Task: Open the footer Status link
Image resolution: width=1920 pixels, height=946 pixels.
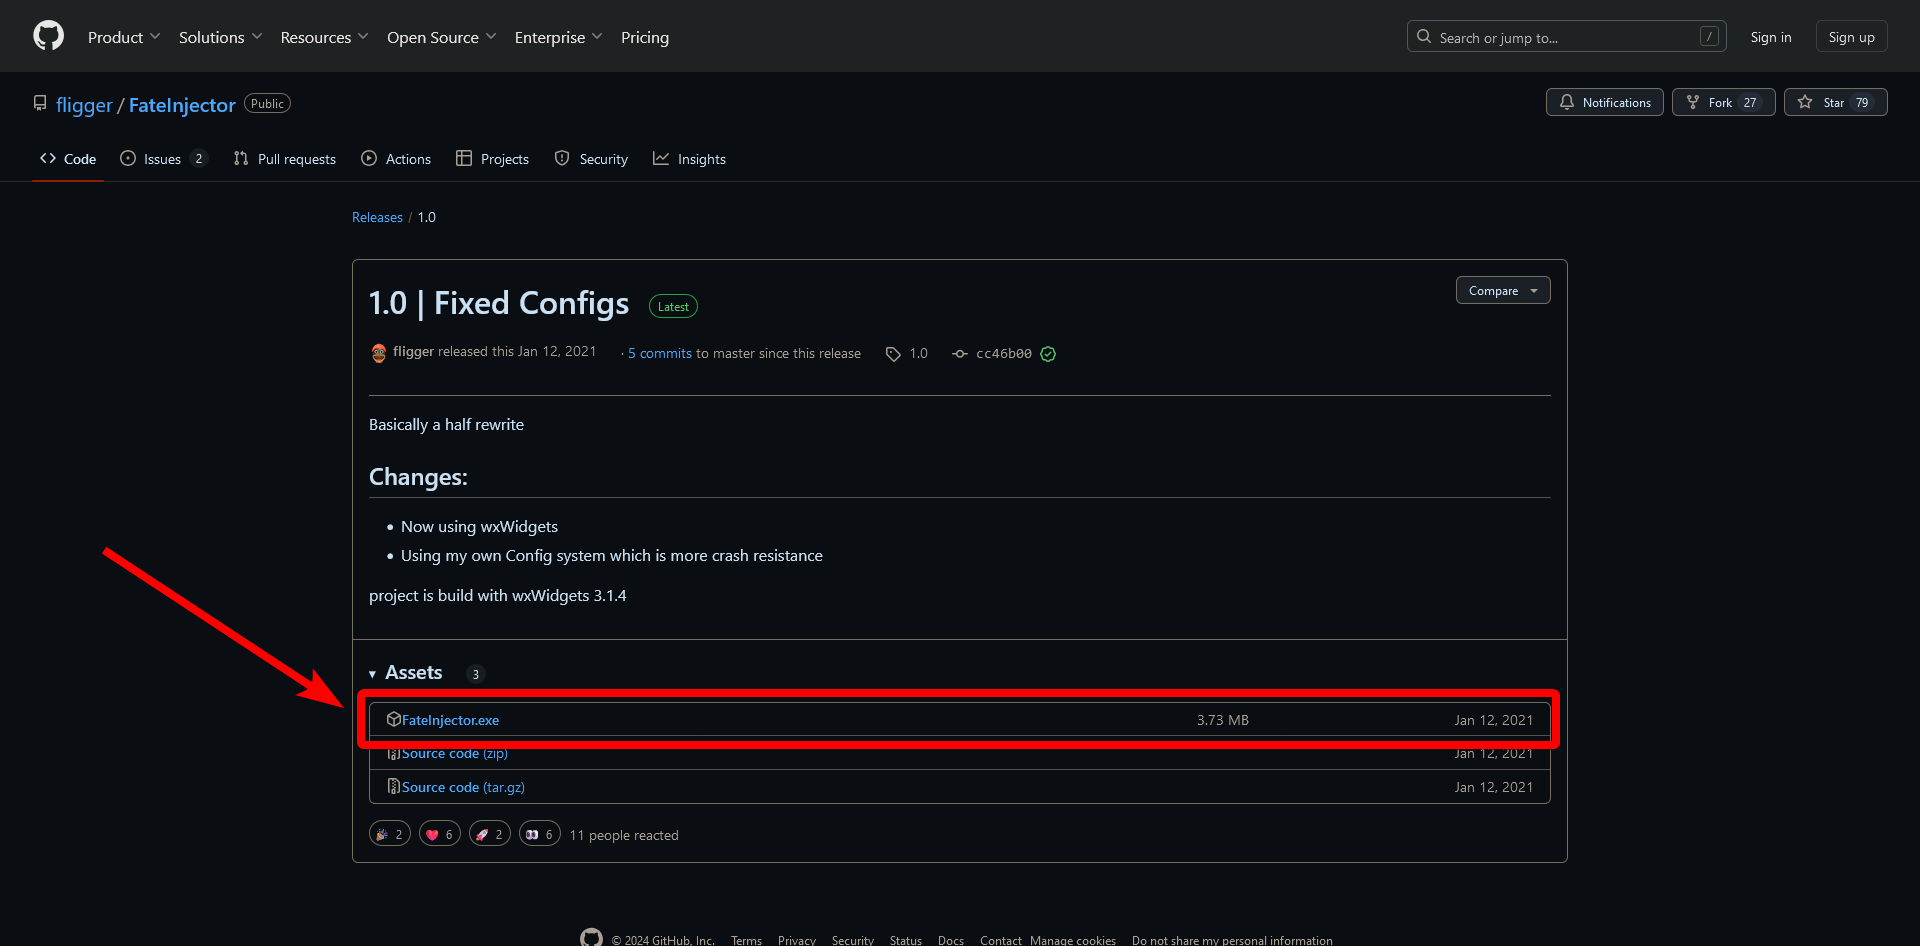Action: (906, 940)
